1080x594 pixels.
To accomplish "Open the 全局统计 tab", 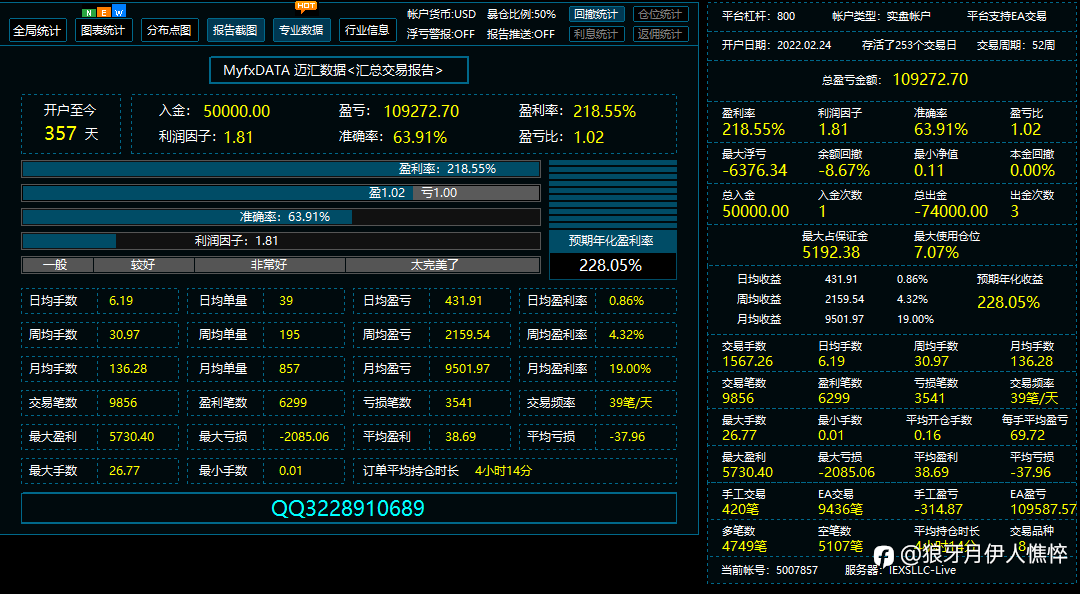I will pyautogui.click(x=37, y=30).
